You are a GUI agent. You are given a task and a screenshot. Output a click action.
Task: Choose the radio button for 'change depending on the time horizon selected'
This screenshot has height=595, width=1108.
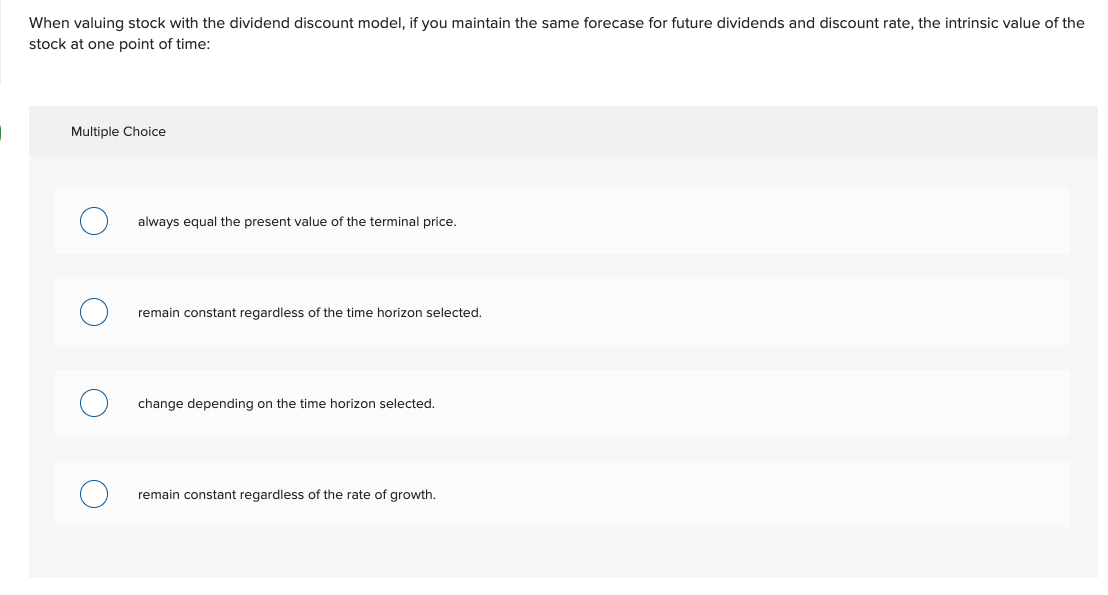point(93,402)
